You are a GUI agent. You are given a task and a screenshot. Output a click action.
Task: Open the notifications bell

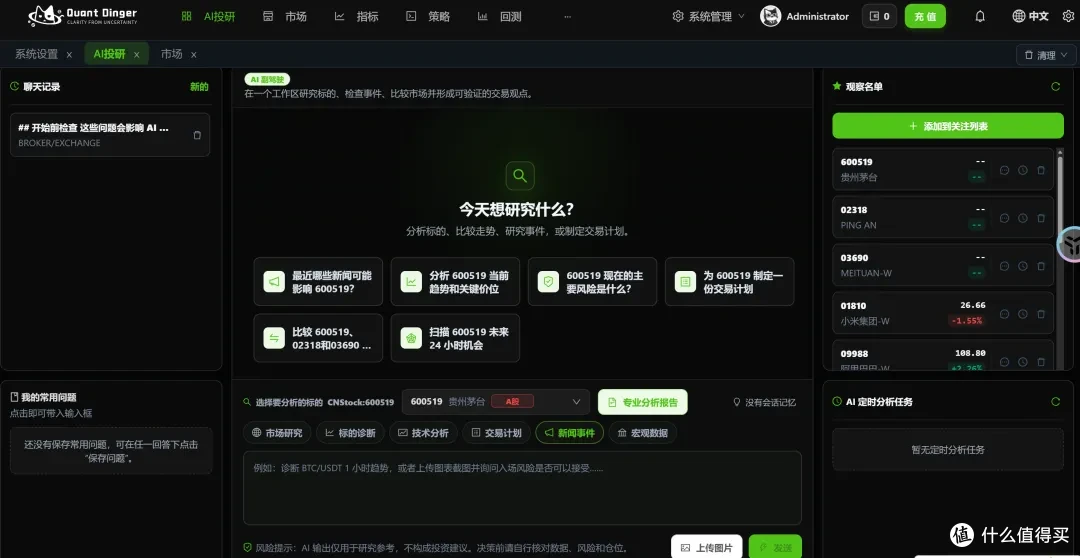tap(980, 17)
